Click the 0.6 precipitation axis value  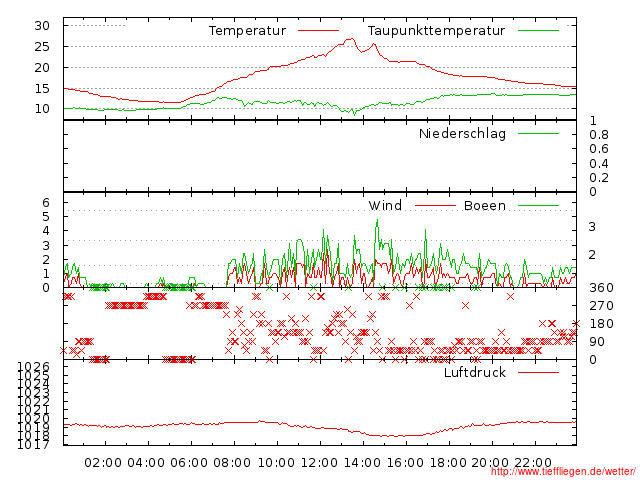click(x=599, y=149)
